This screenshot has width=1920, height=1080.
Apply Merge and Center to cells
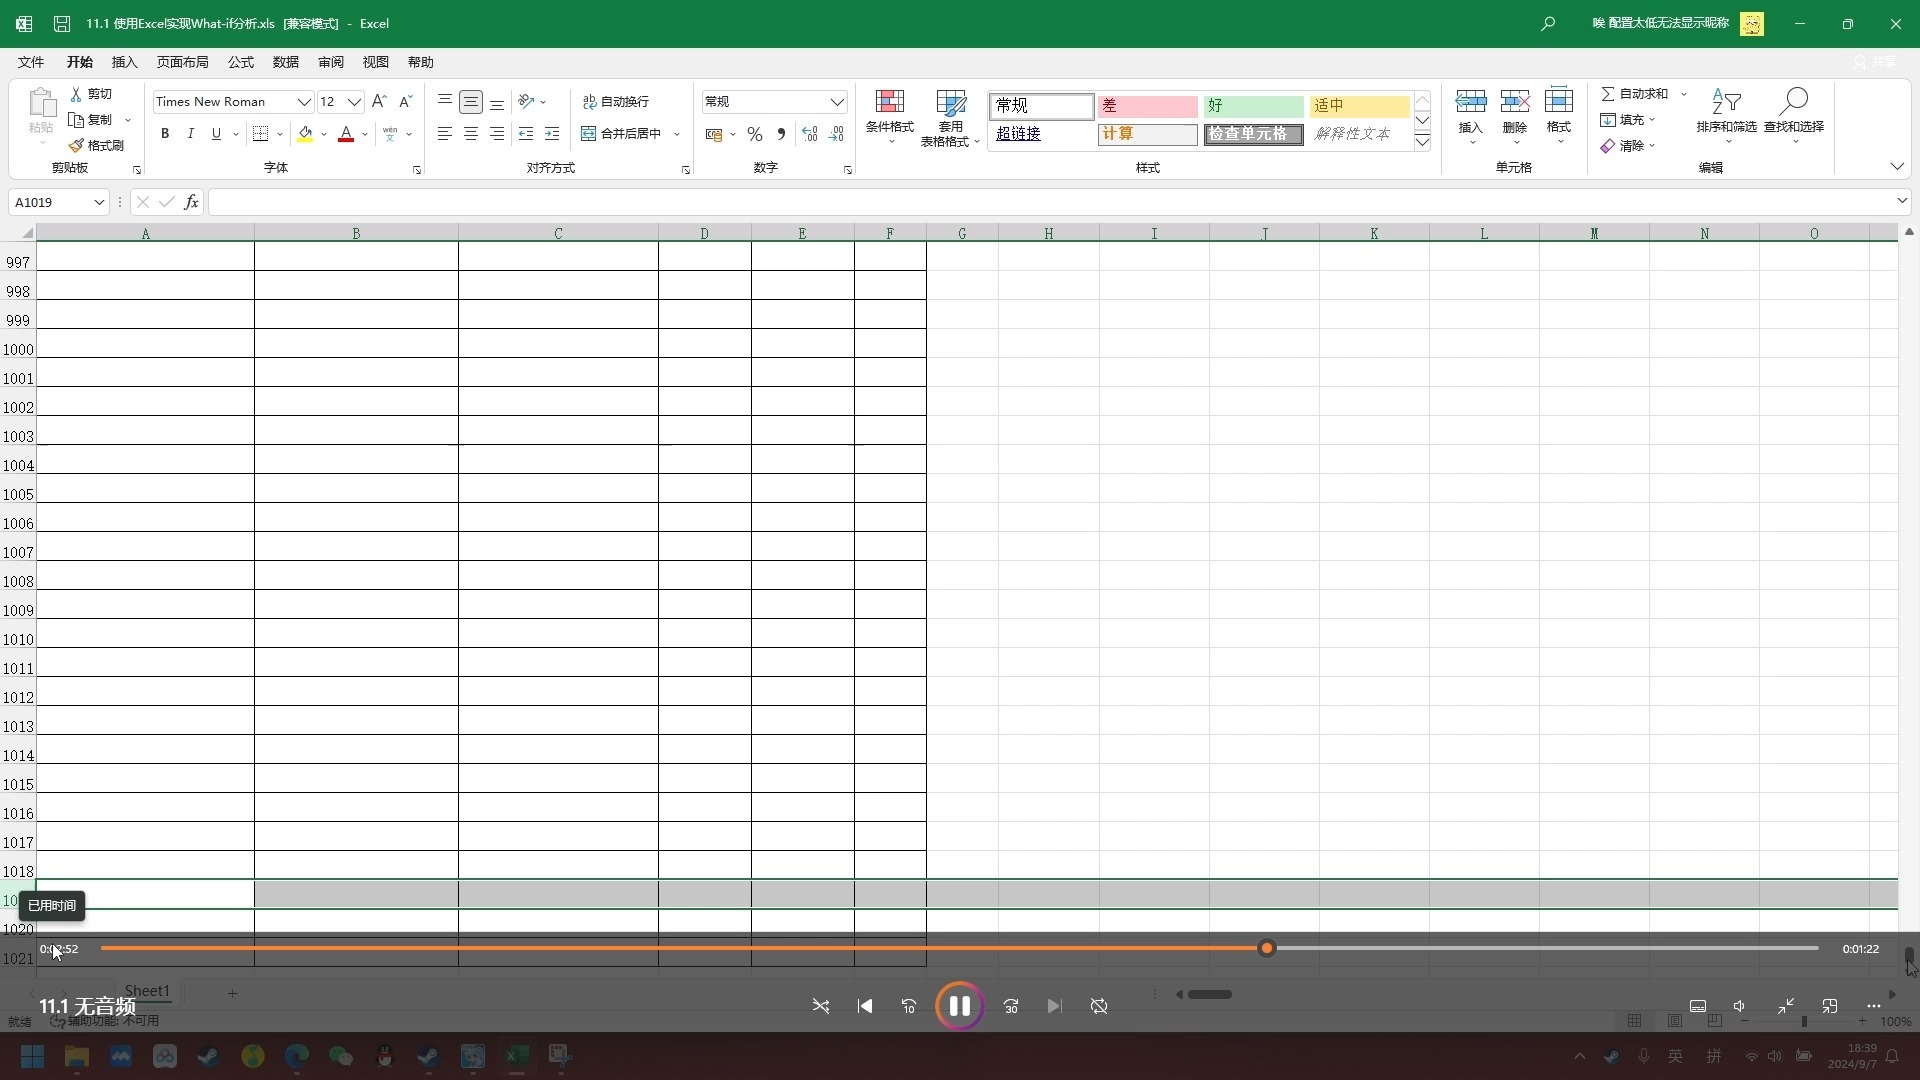[621, 134]
